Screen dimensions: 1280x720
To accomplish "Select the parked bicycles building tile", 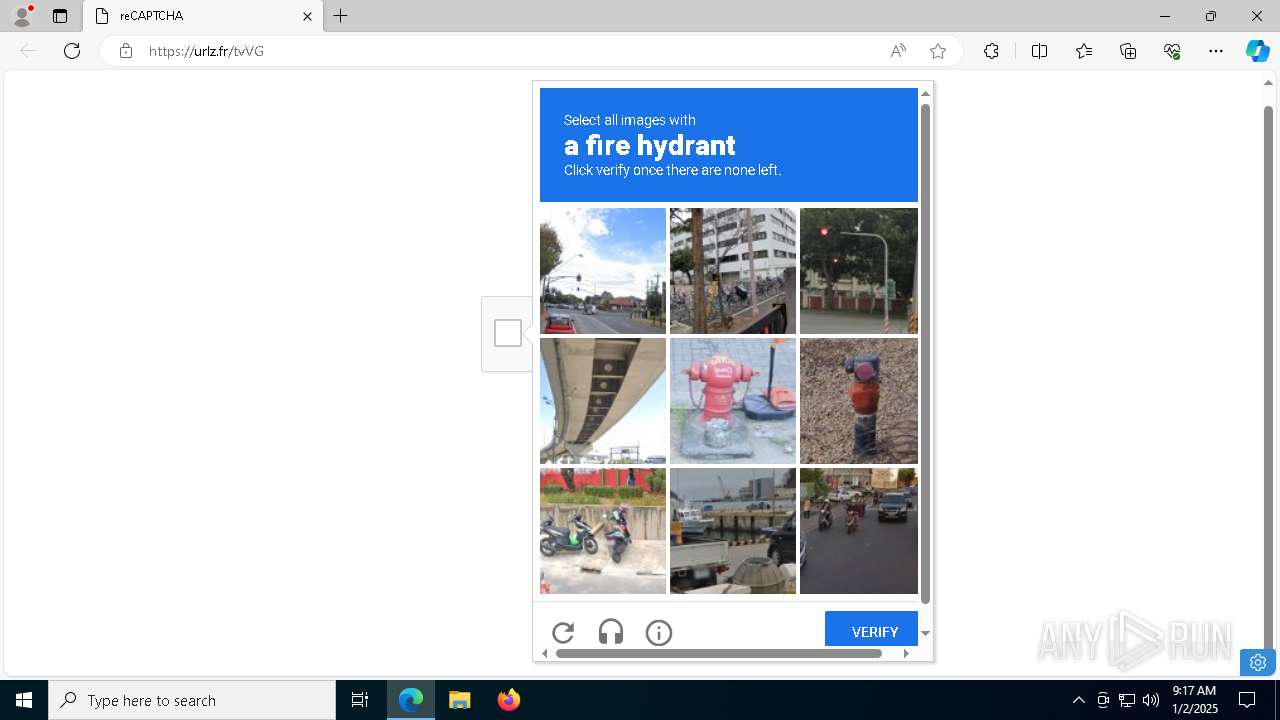I will point(733,271).
